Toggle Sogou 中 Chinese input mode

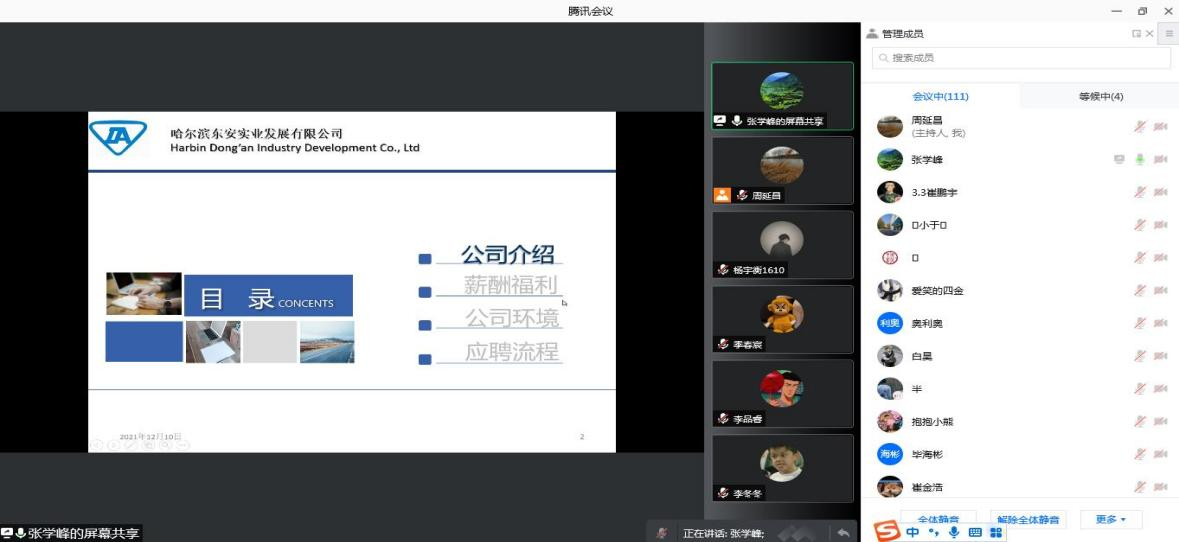pyautogui.click(x=912, y=533)
